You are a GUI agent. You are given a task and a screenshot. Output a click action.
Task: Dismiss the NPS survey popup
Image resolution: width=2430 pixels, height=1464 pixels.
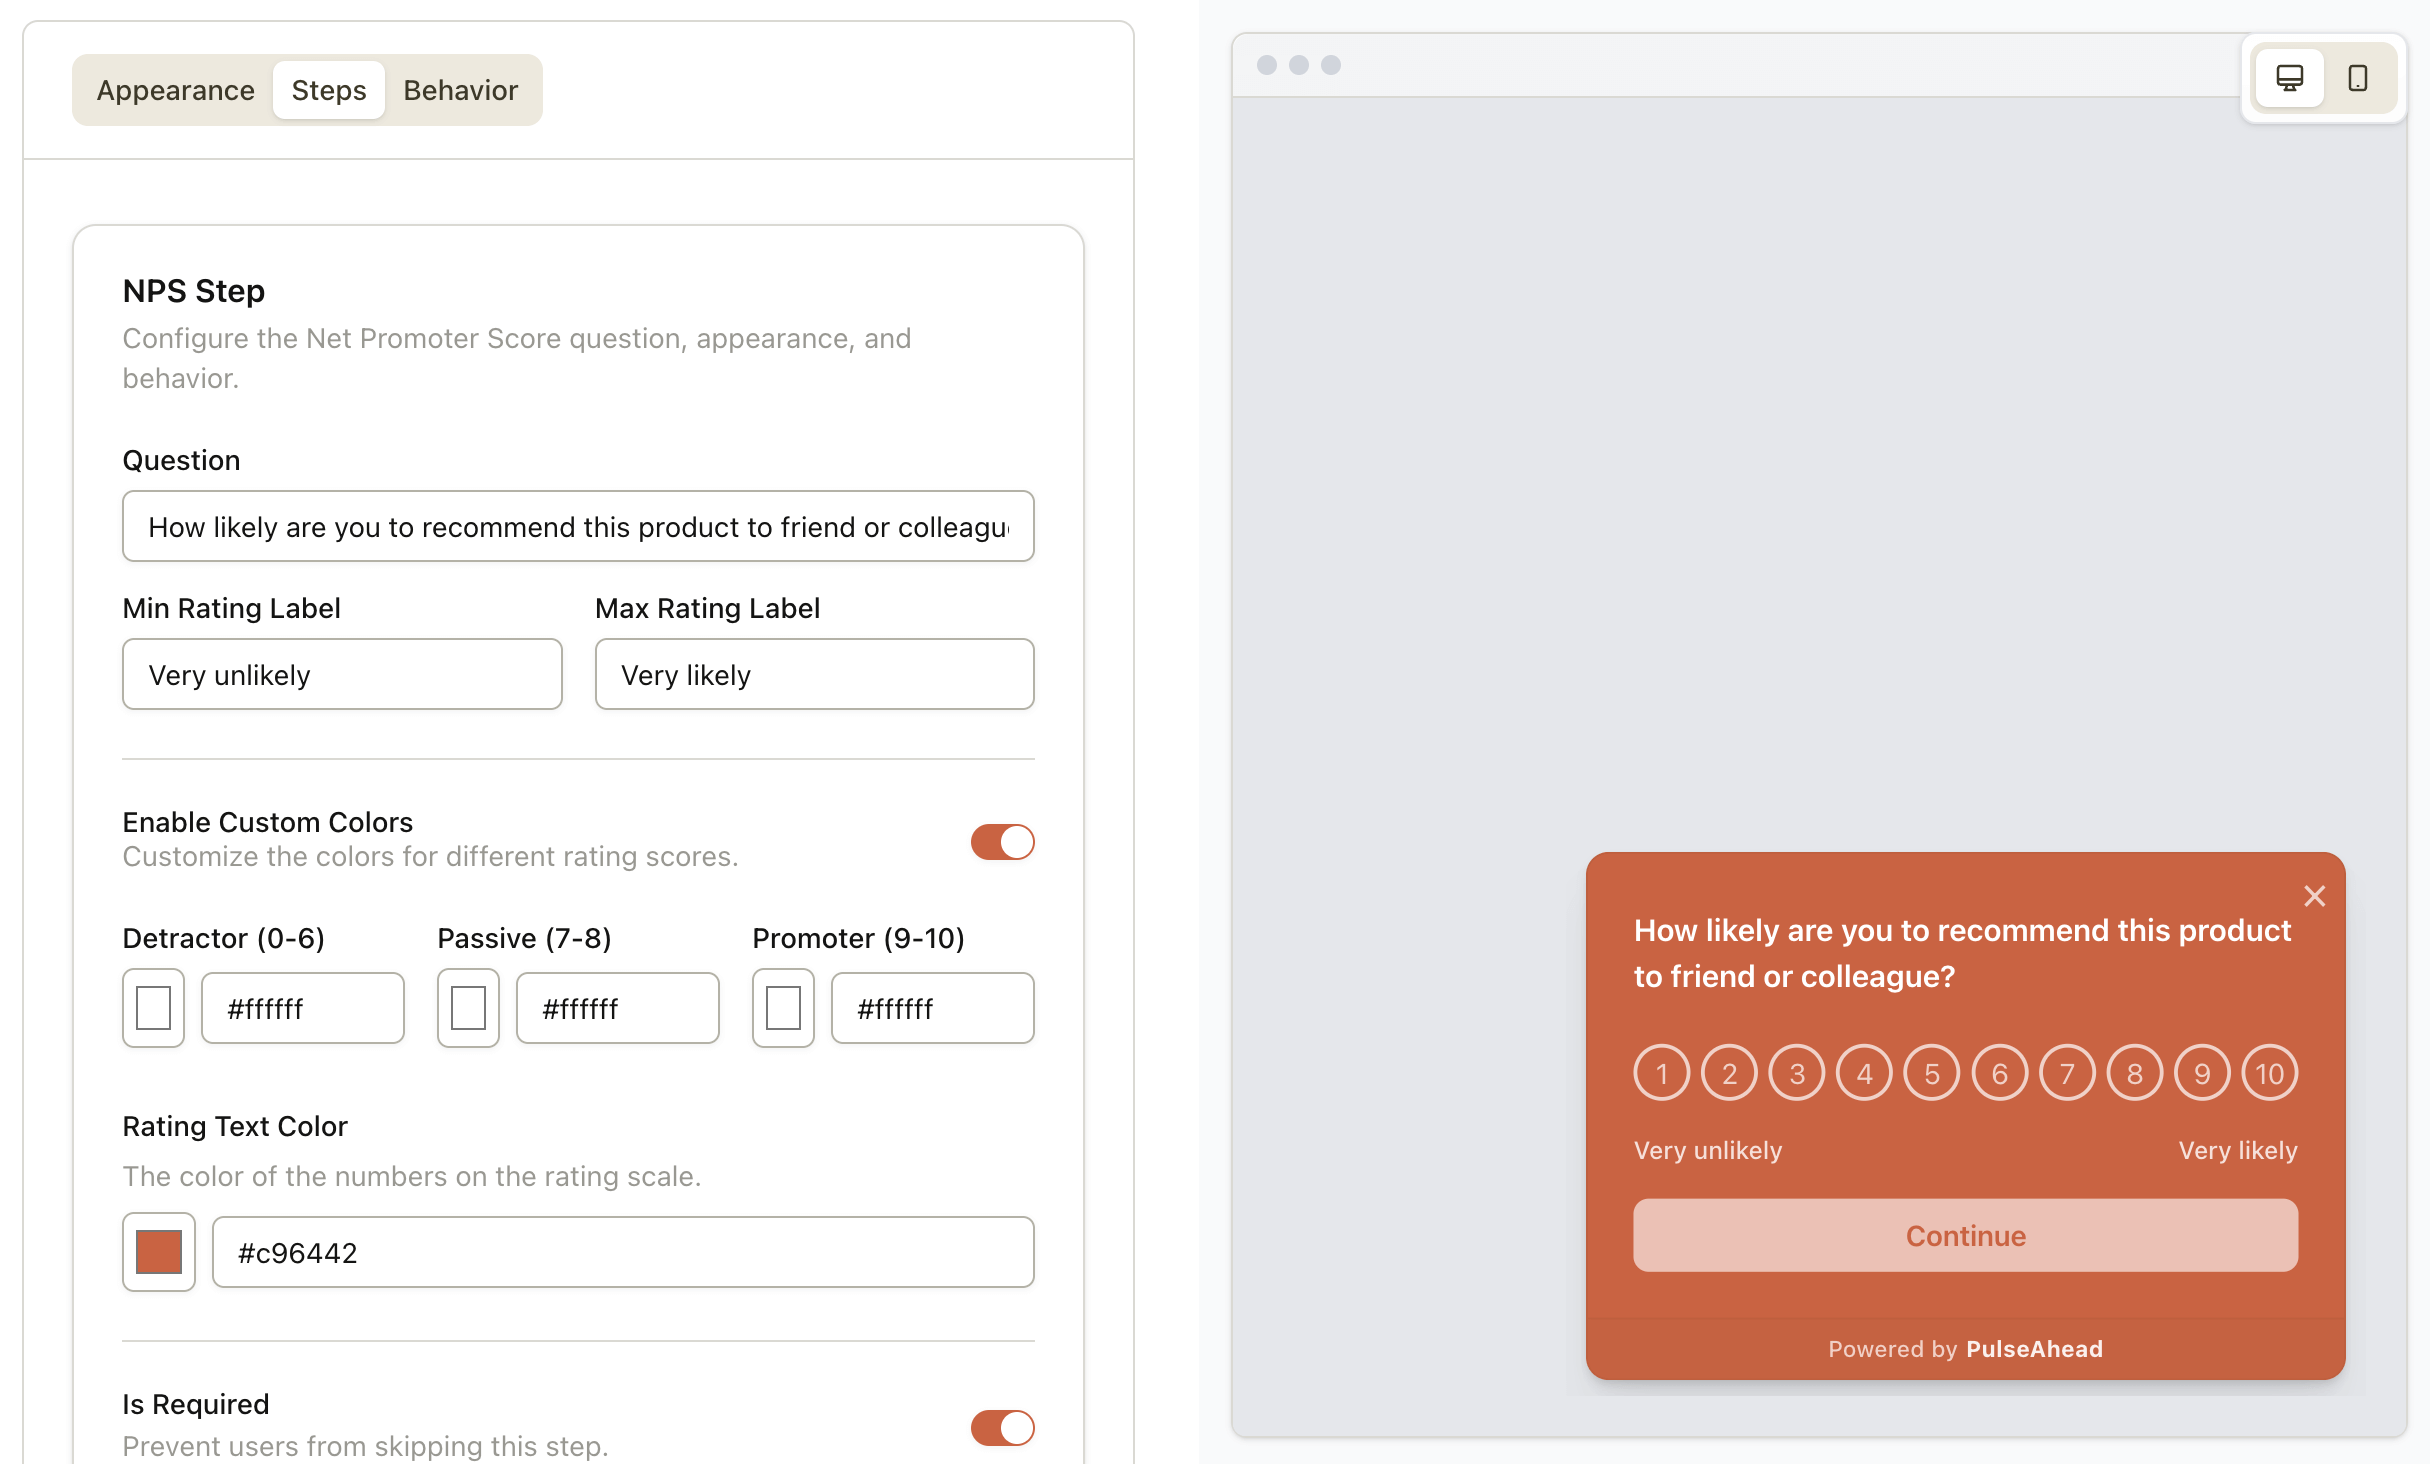(2316, 896)
